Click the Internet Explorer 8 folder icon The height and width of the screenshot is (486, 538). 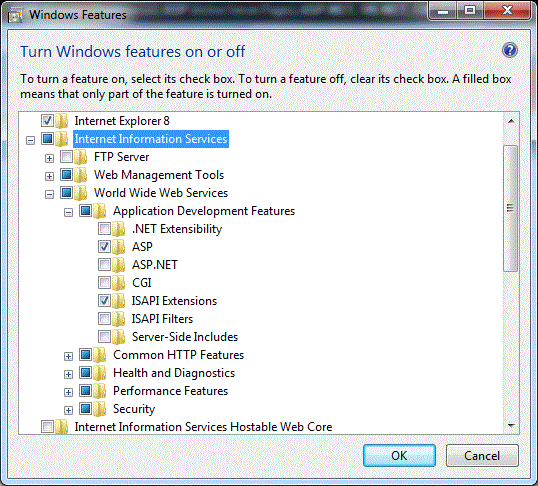[61, 121]
